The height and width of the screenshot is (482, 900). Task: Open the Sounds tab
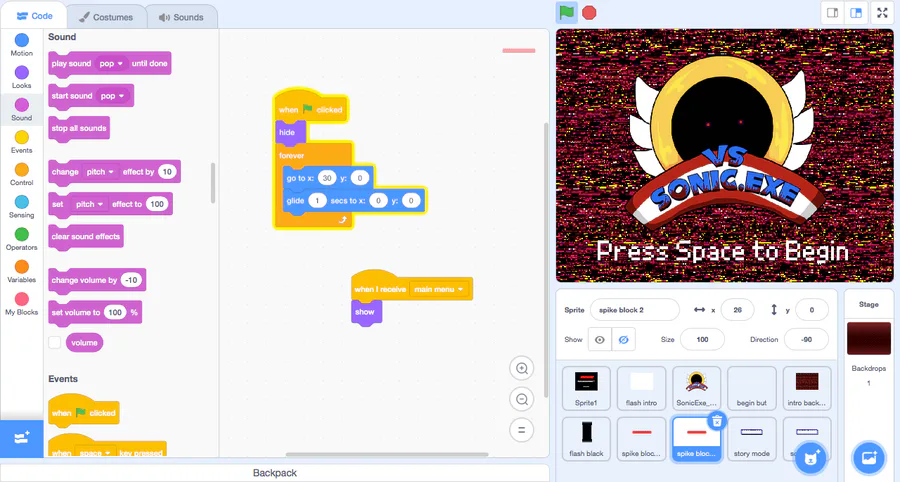182,17
